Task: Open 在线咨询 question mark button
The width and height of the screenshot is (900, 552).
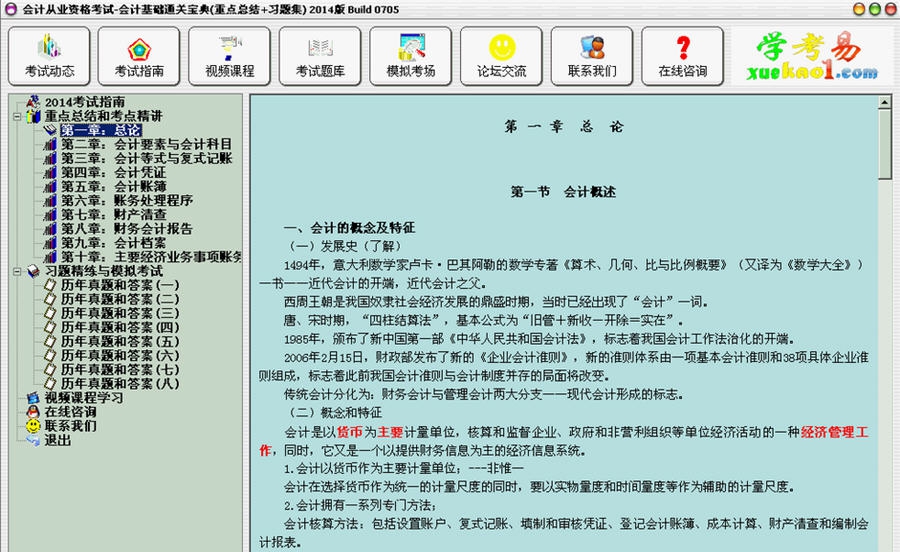Action: coord(682,56)
